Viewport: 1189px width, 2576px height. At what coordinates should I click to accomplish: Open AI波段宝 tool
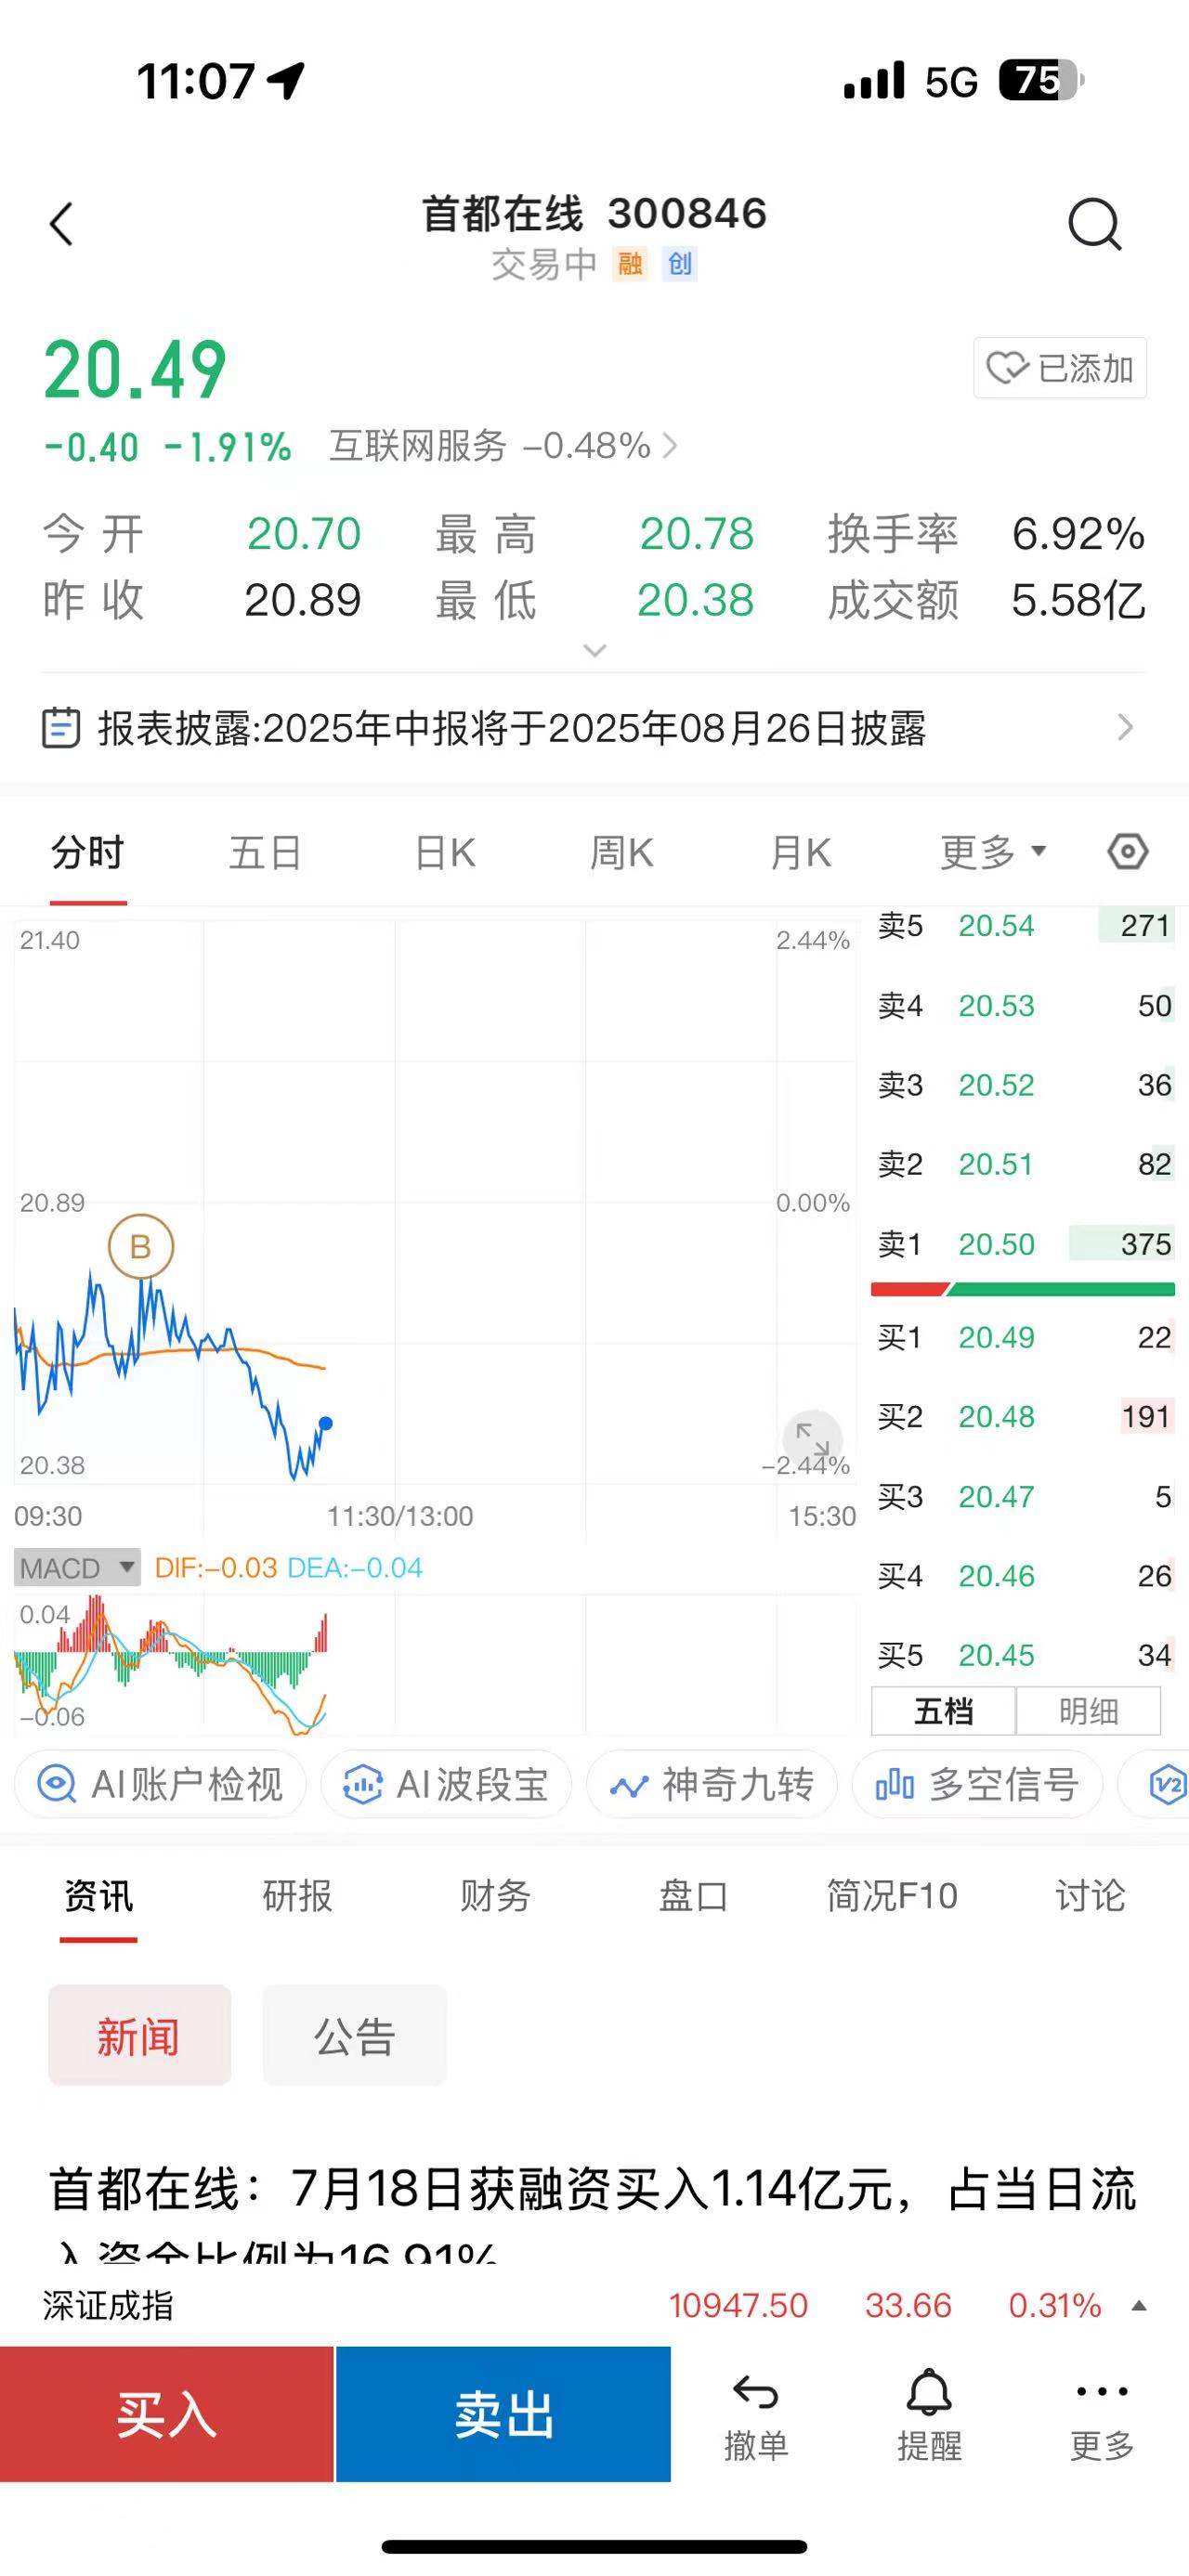pos(446,1784)
